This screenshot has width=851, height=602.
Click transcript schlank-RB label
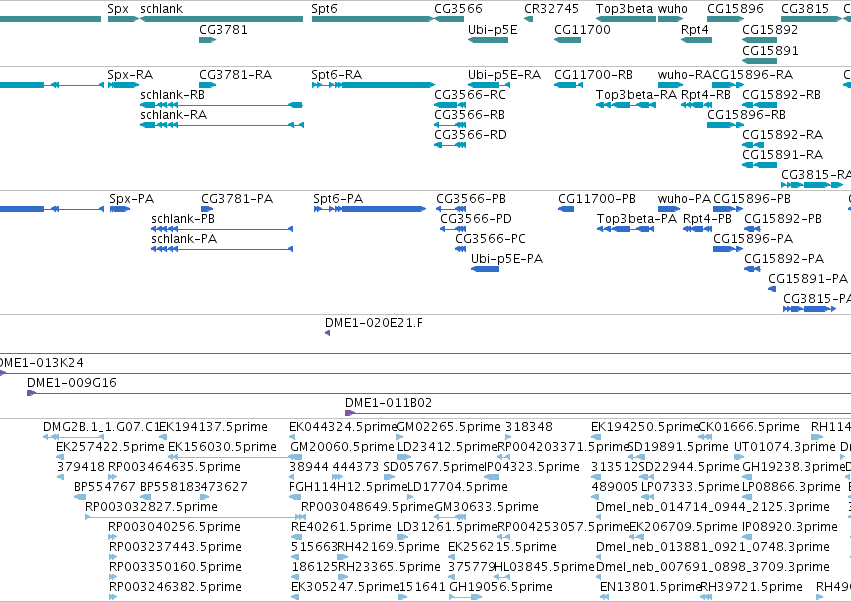click(x=172, y=94)
